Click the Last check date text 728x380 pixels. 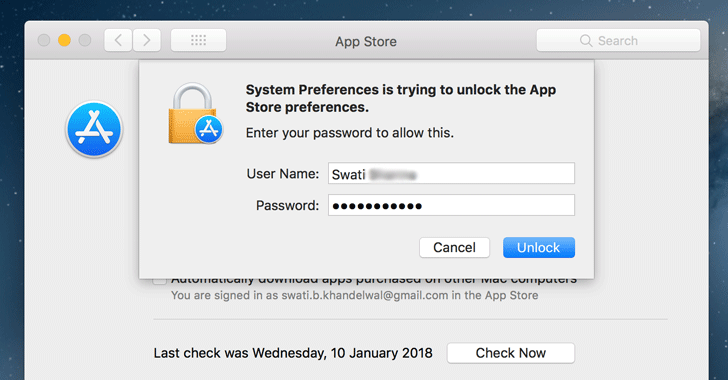click(x=293, y=353)
